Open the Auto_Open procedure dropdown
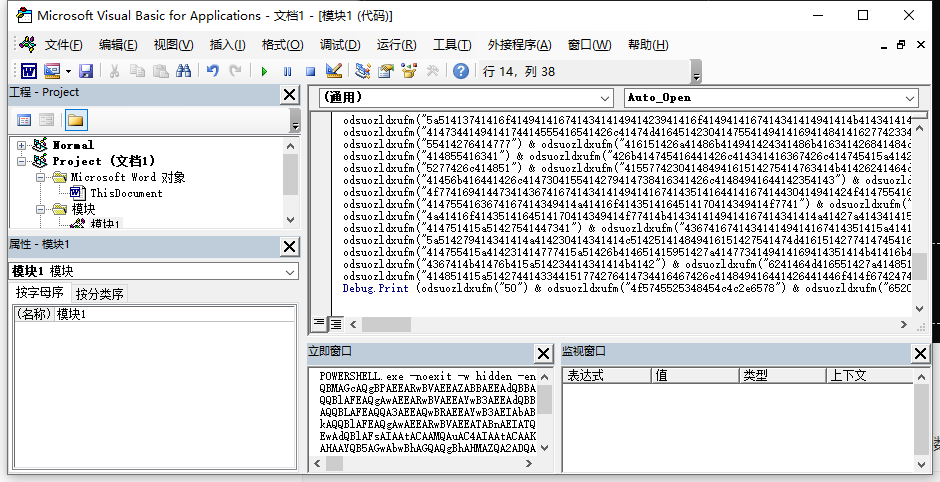 (910, 98)
